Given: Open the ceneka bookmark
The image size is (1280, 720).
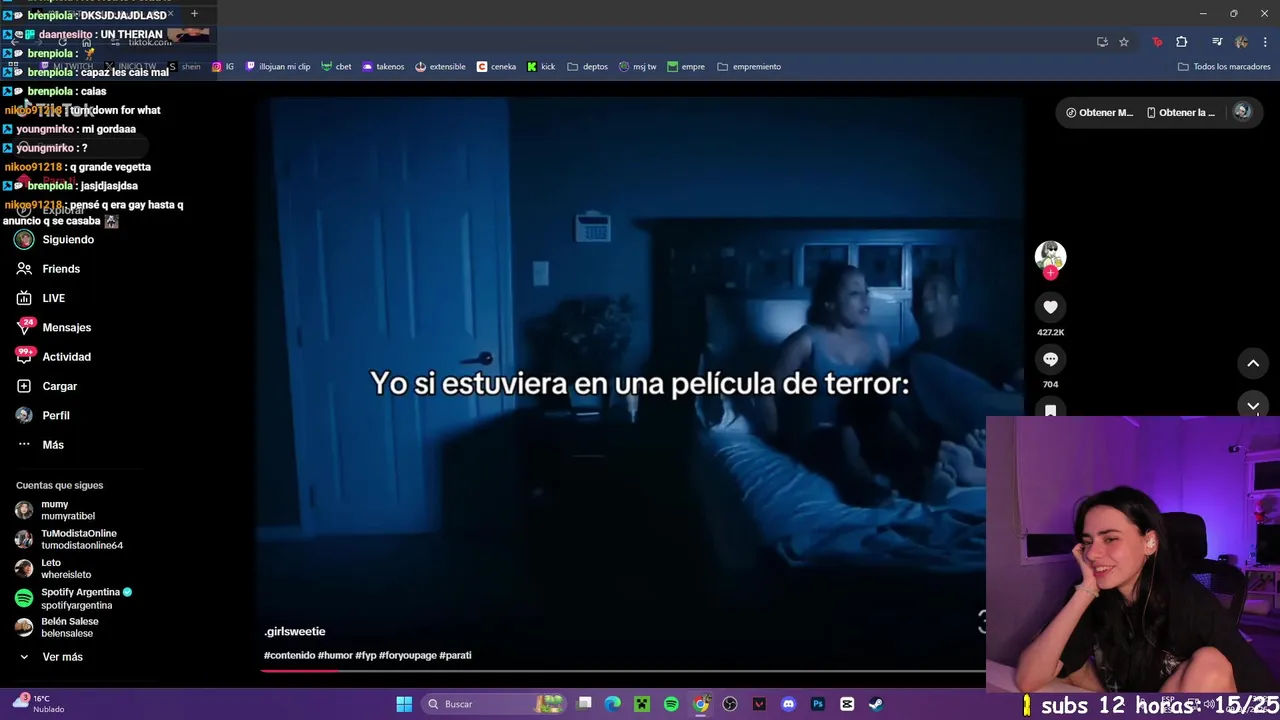Looking at the screenshot, I should click(x=497, y=67).
